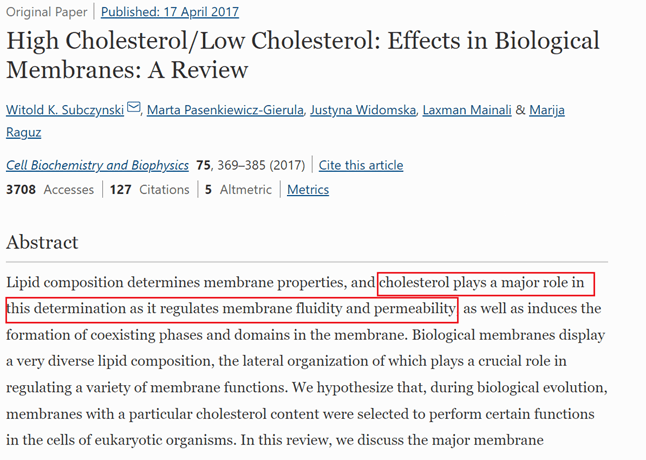Click the email envelope icon beside Subczynski

(134, 109)
